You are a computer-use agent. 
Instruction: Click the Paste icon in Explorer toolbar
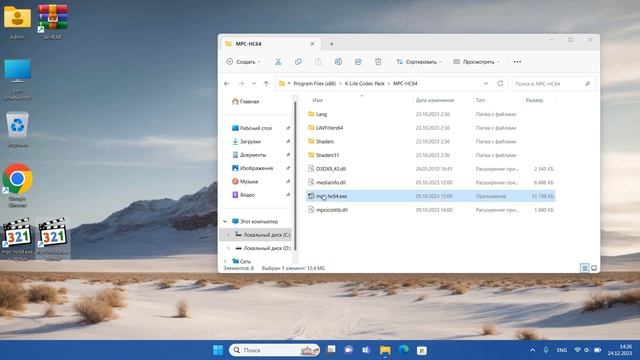(x=318, y=62)
